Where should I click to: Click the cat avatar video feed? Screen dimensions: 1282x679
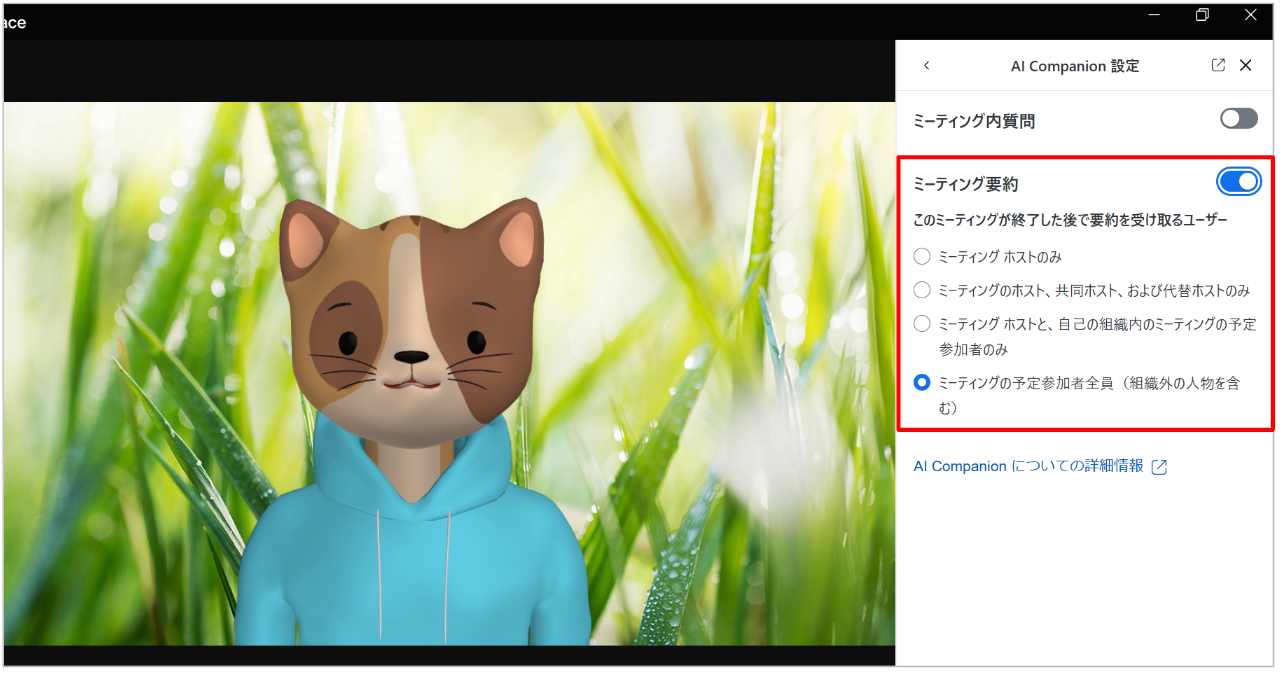coord(449,374)
